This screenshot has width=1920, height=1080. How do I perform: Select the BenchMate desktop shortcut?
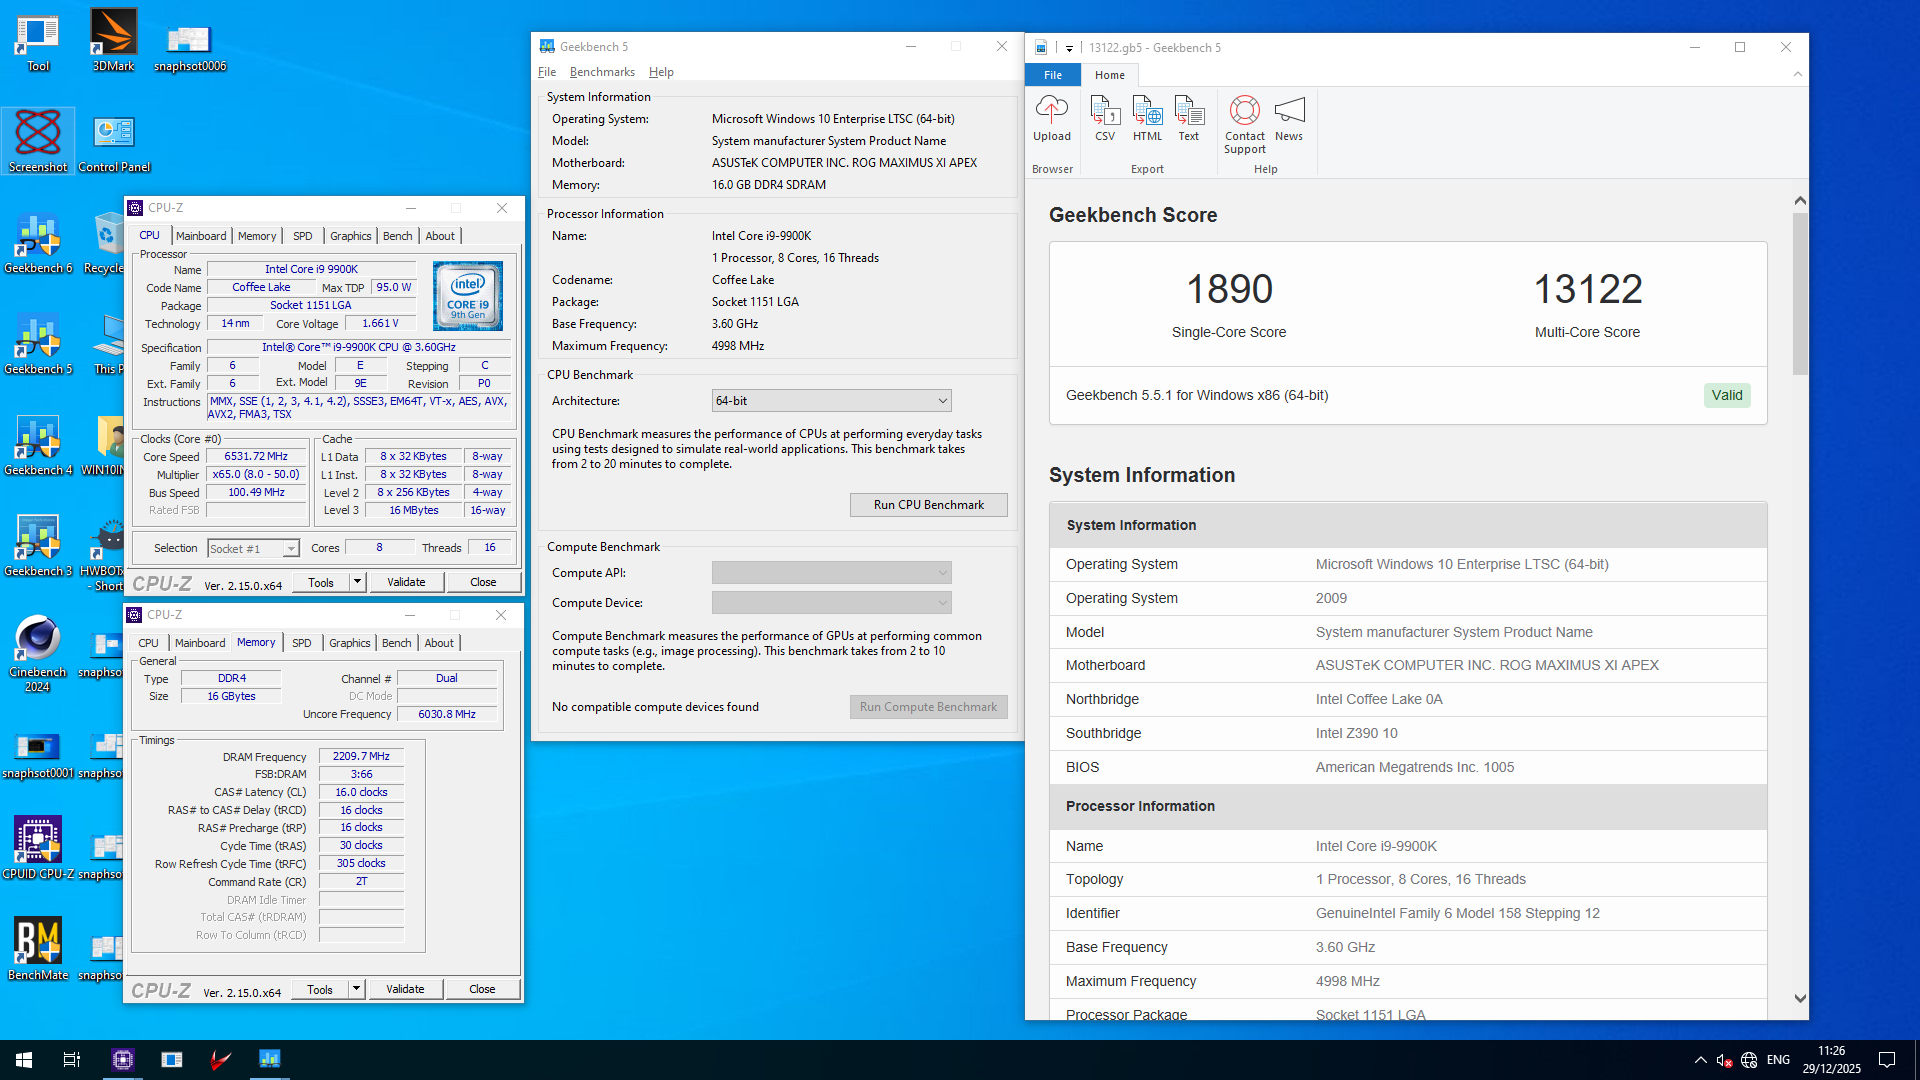[38, 949]
